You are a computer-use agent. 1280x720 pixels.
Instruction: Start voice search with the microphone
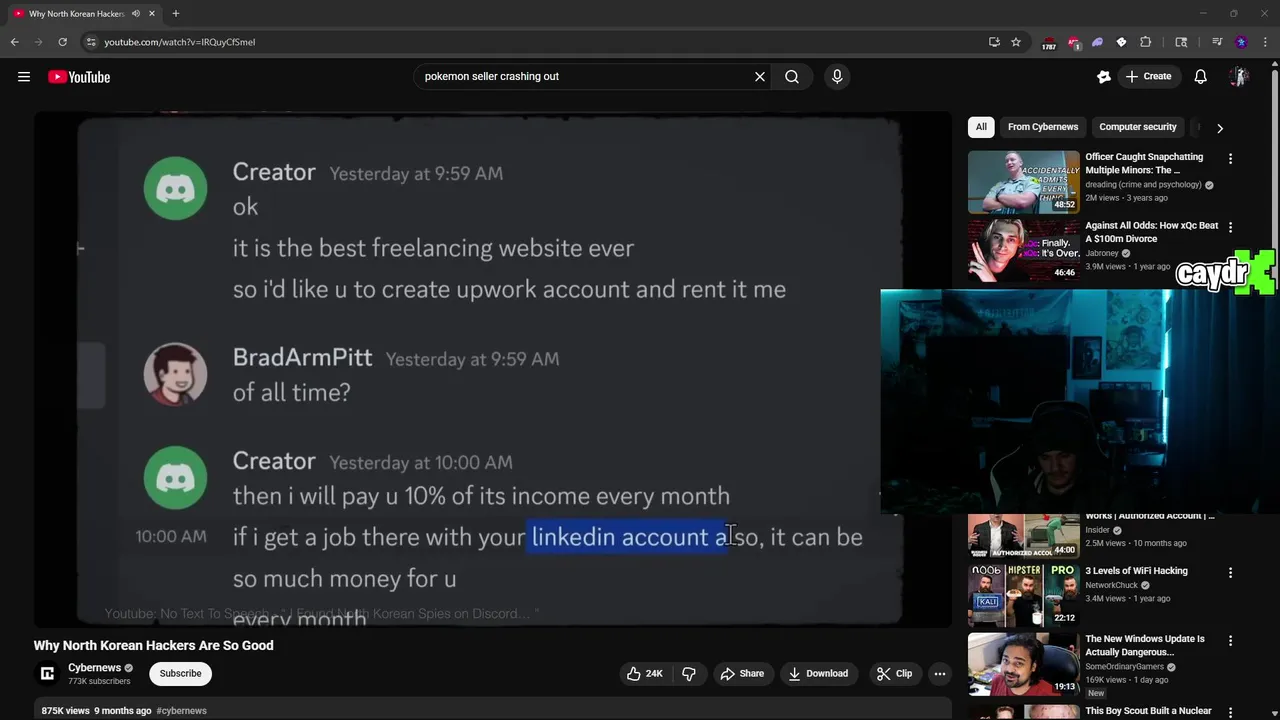click(x=837, y=76)
